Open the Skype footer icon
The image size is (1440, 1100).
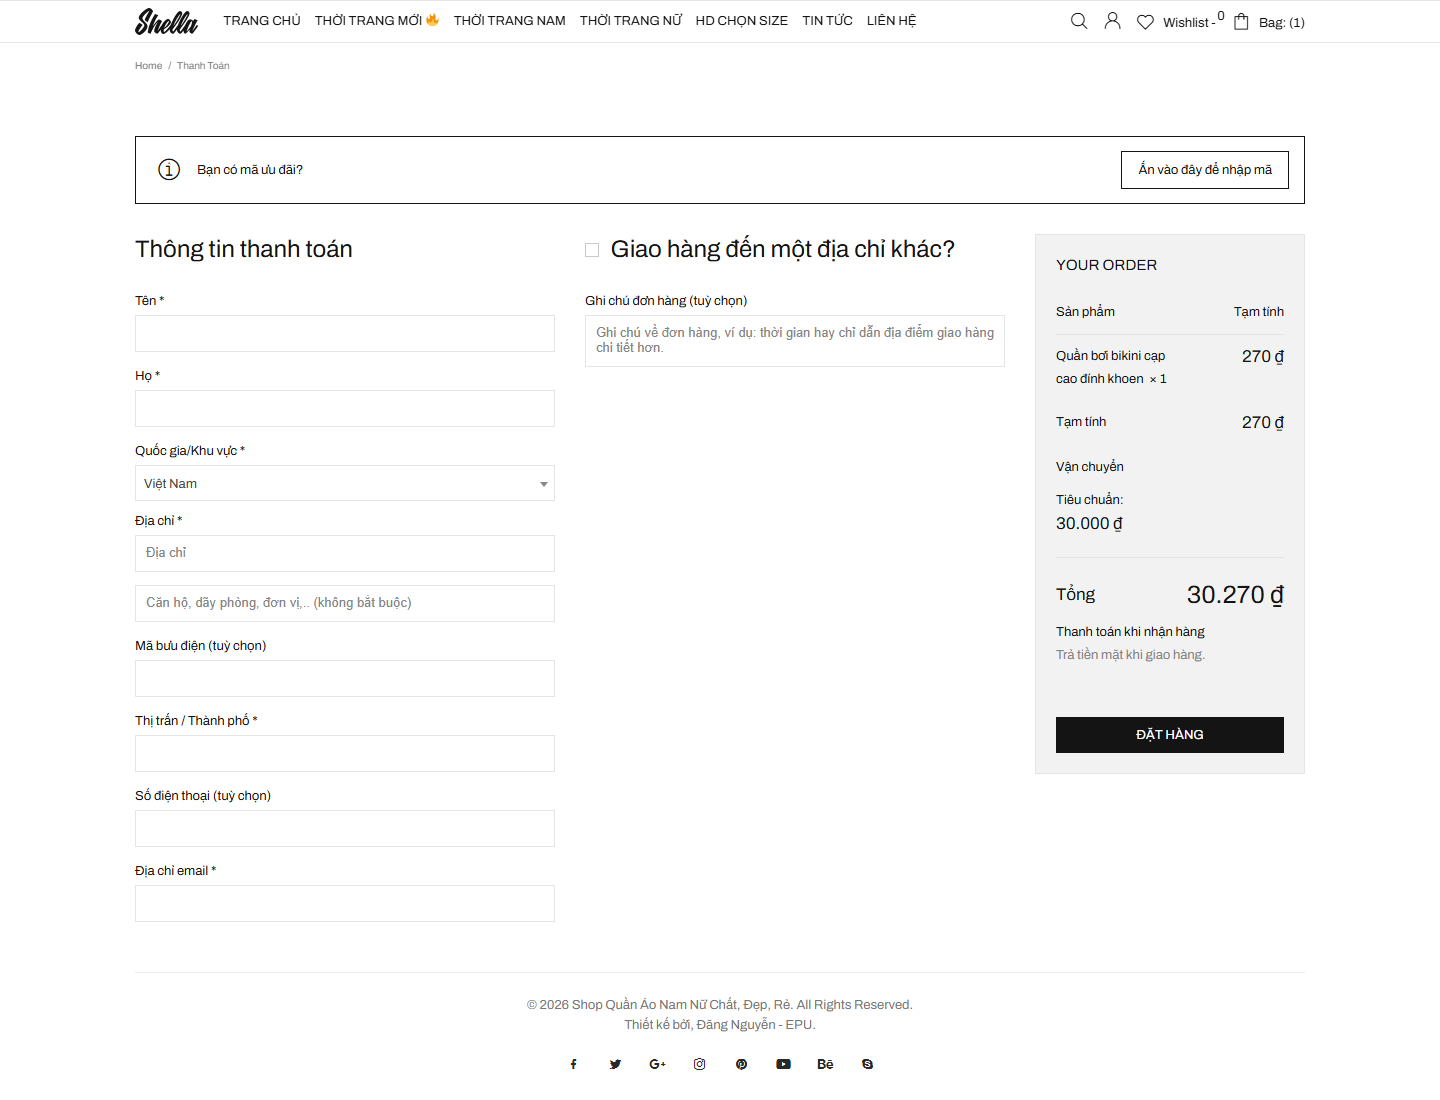coord(867,1064)
